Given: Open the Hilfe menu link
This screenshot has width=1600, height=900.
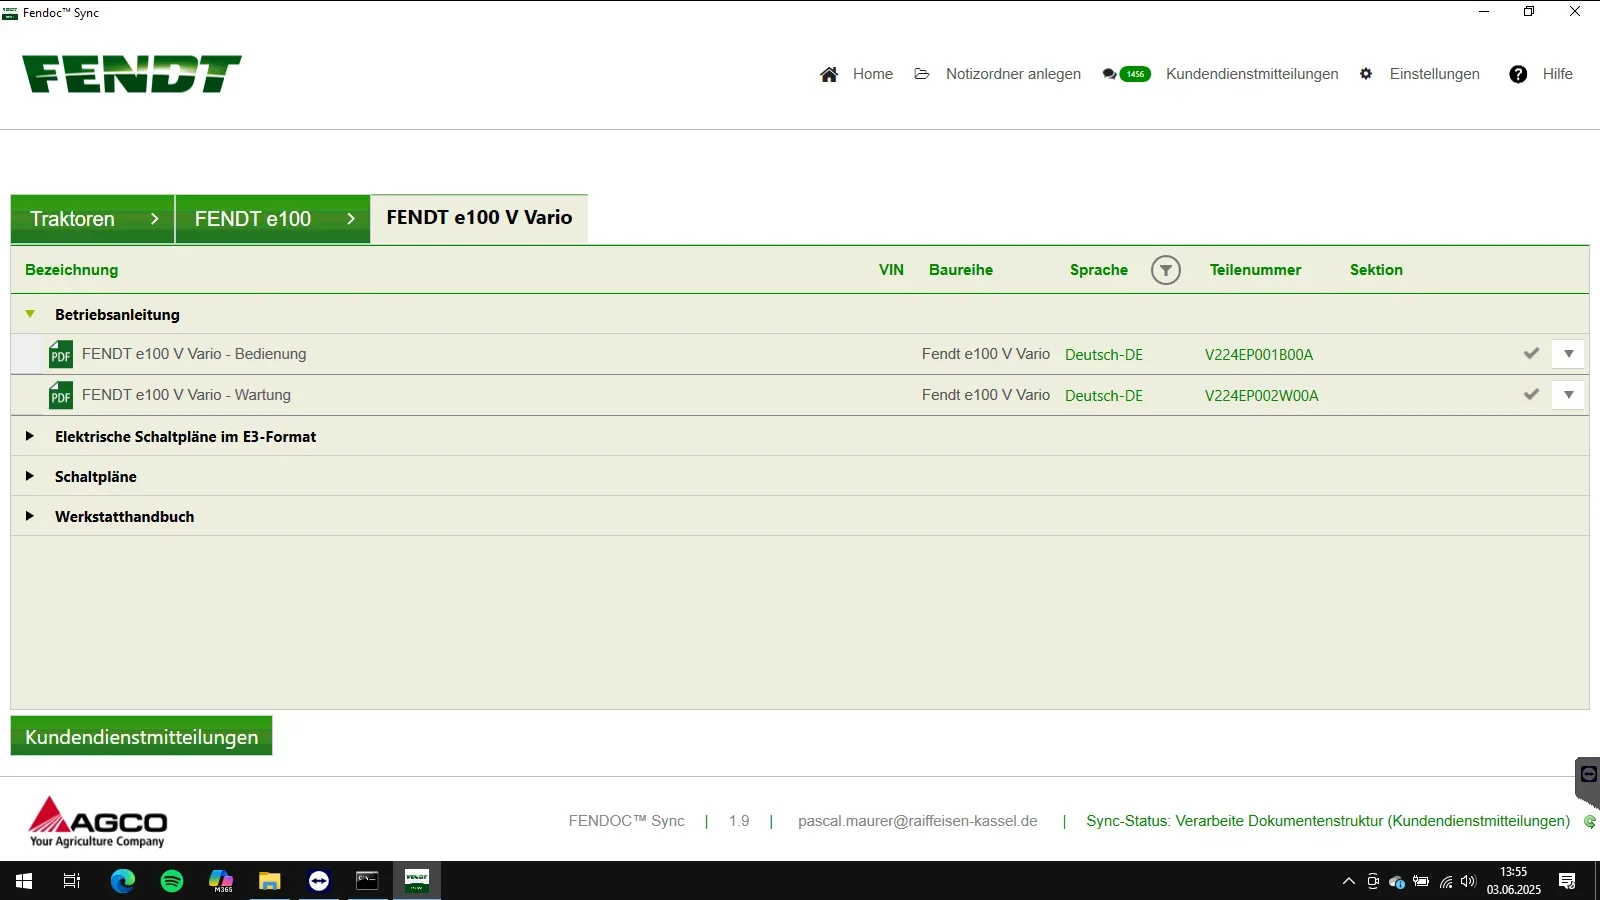Looking at the screenshot, I should pyautogui.click(x=1558, y=74).
